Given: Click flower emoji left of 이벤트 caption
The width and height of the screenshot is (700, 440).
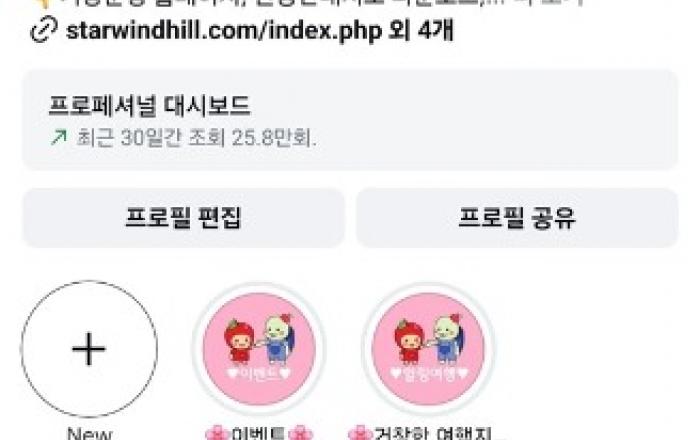Looking at the screenshot, I should tap(217, 434).
